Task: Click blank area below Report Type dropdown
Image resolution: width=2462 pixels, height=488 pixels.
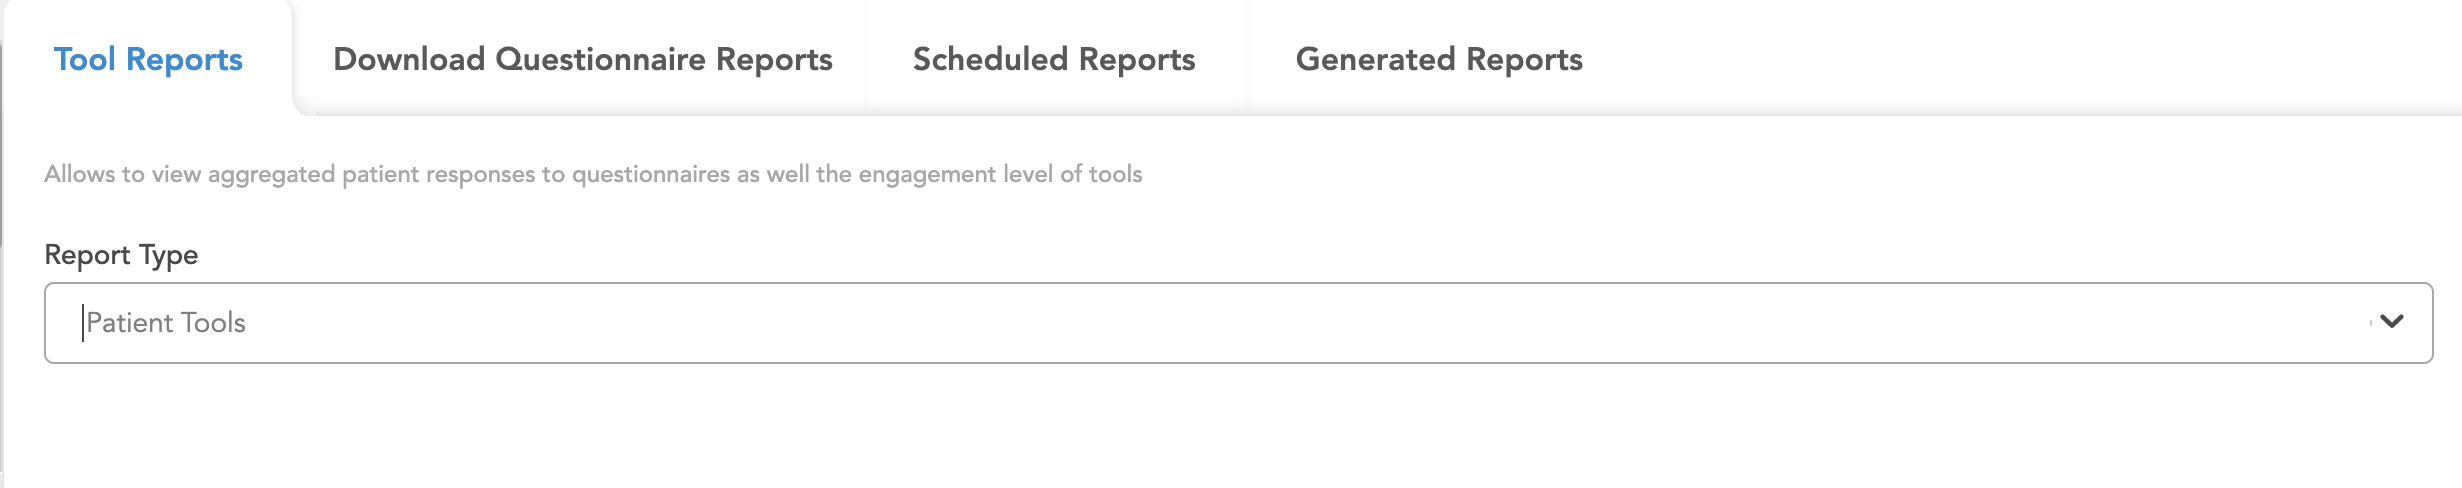Action: pos(1200,430)
